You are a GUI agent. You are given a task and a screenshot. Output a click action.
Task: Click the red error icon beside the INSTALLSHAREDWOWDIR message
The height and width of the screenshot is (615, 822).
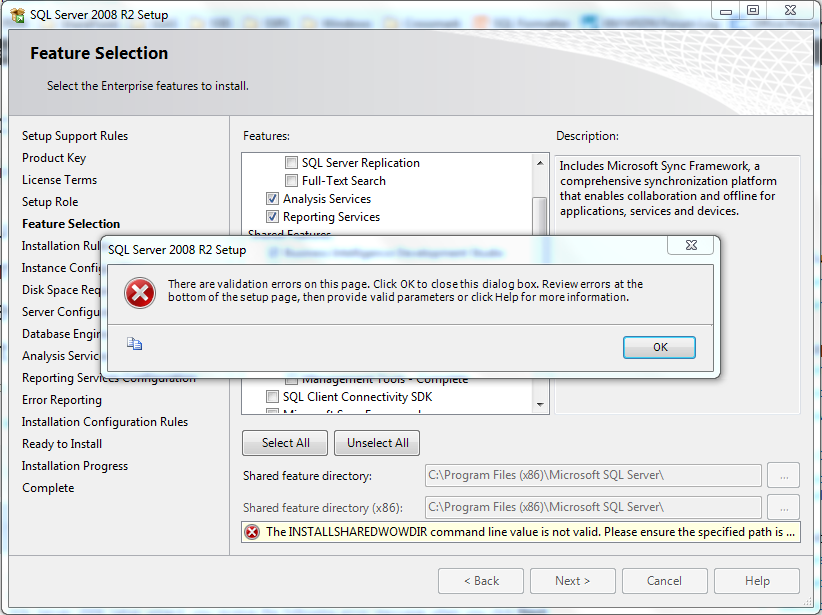252,532
